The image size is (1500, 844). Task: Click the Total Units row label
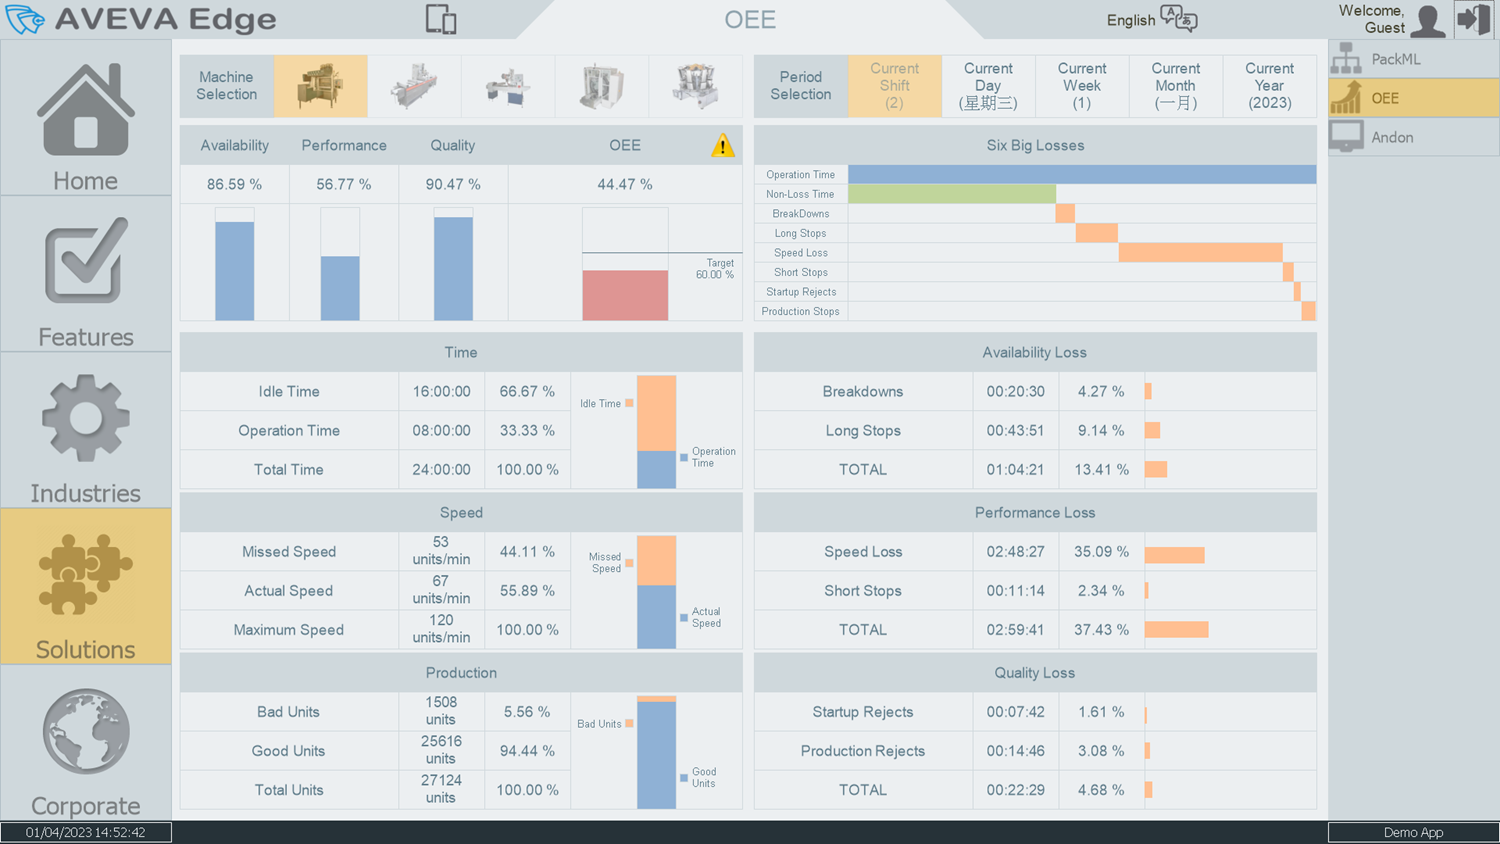(289, 790)
